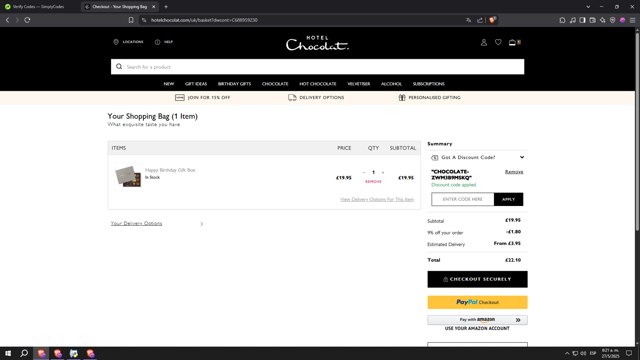This screenshot has width=640, height=360.
Task: Click the address bar URL
Action: coord(204,20)
